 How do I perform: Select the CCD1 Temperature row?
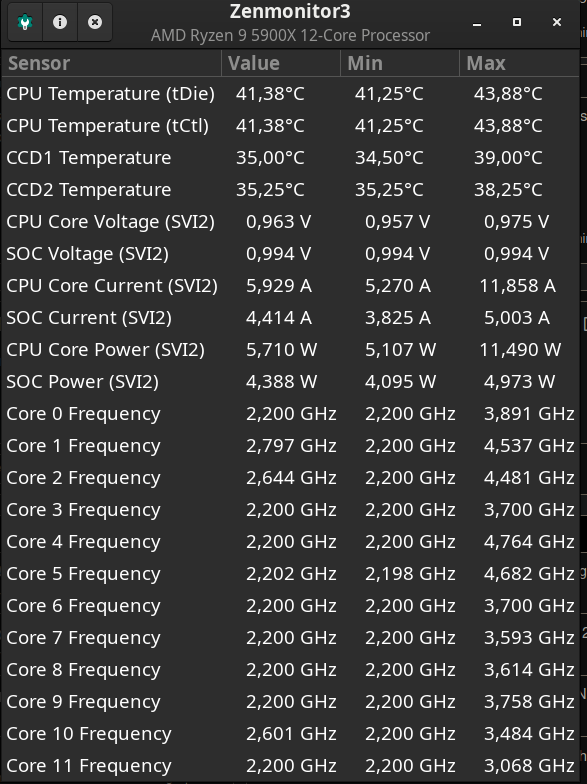coord(290,158)
